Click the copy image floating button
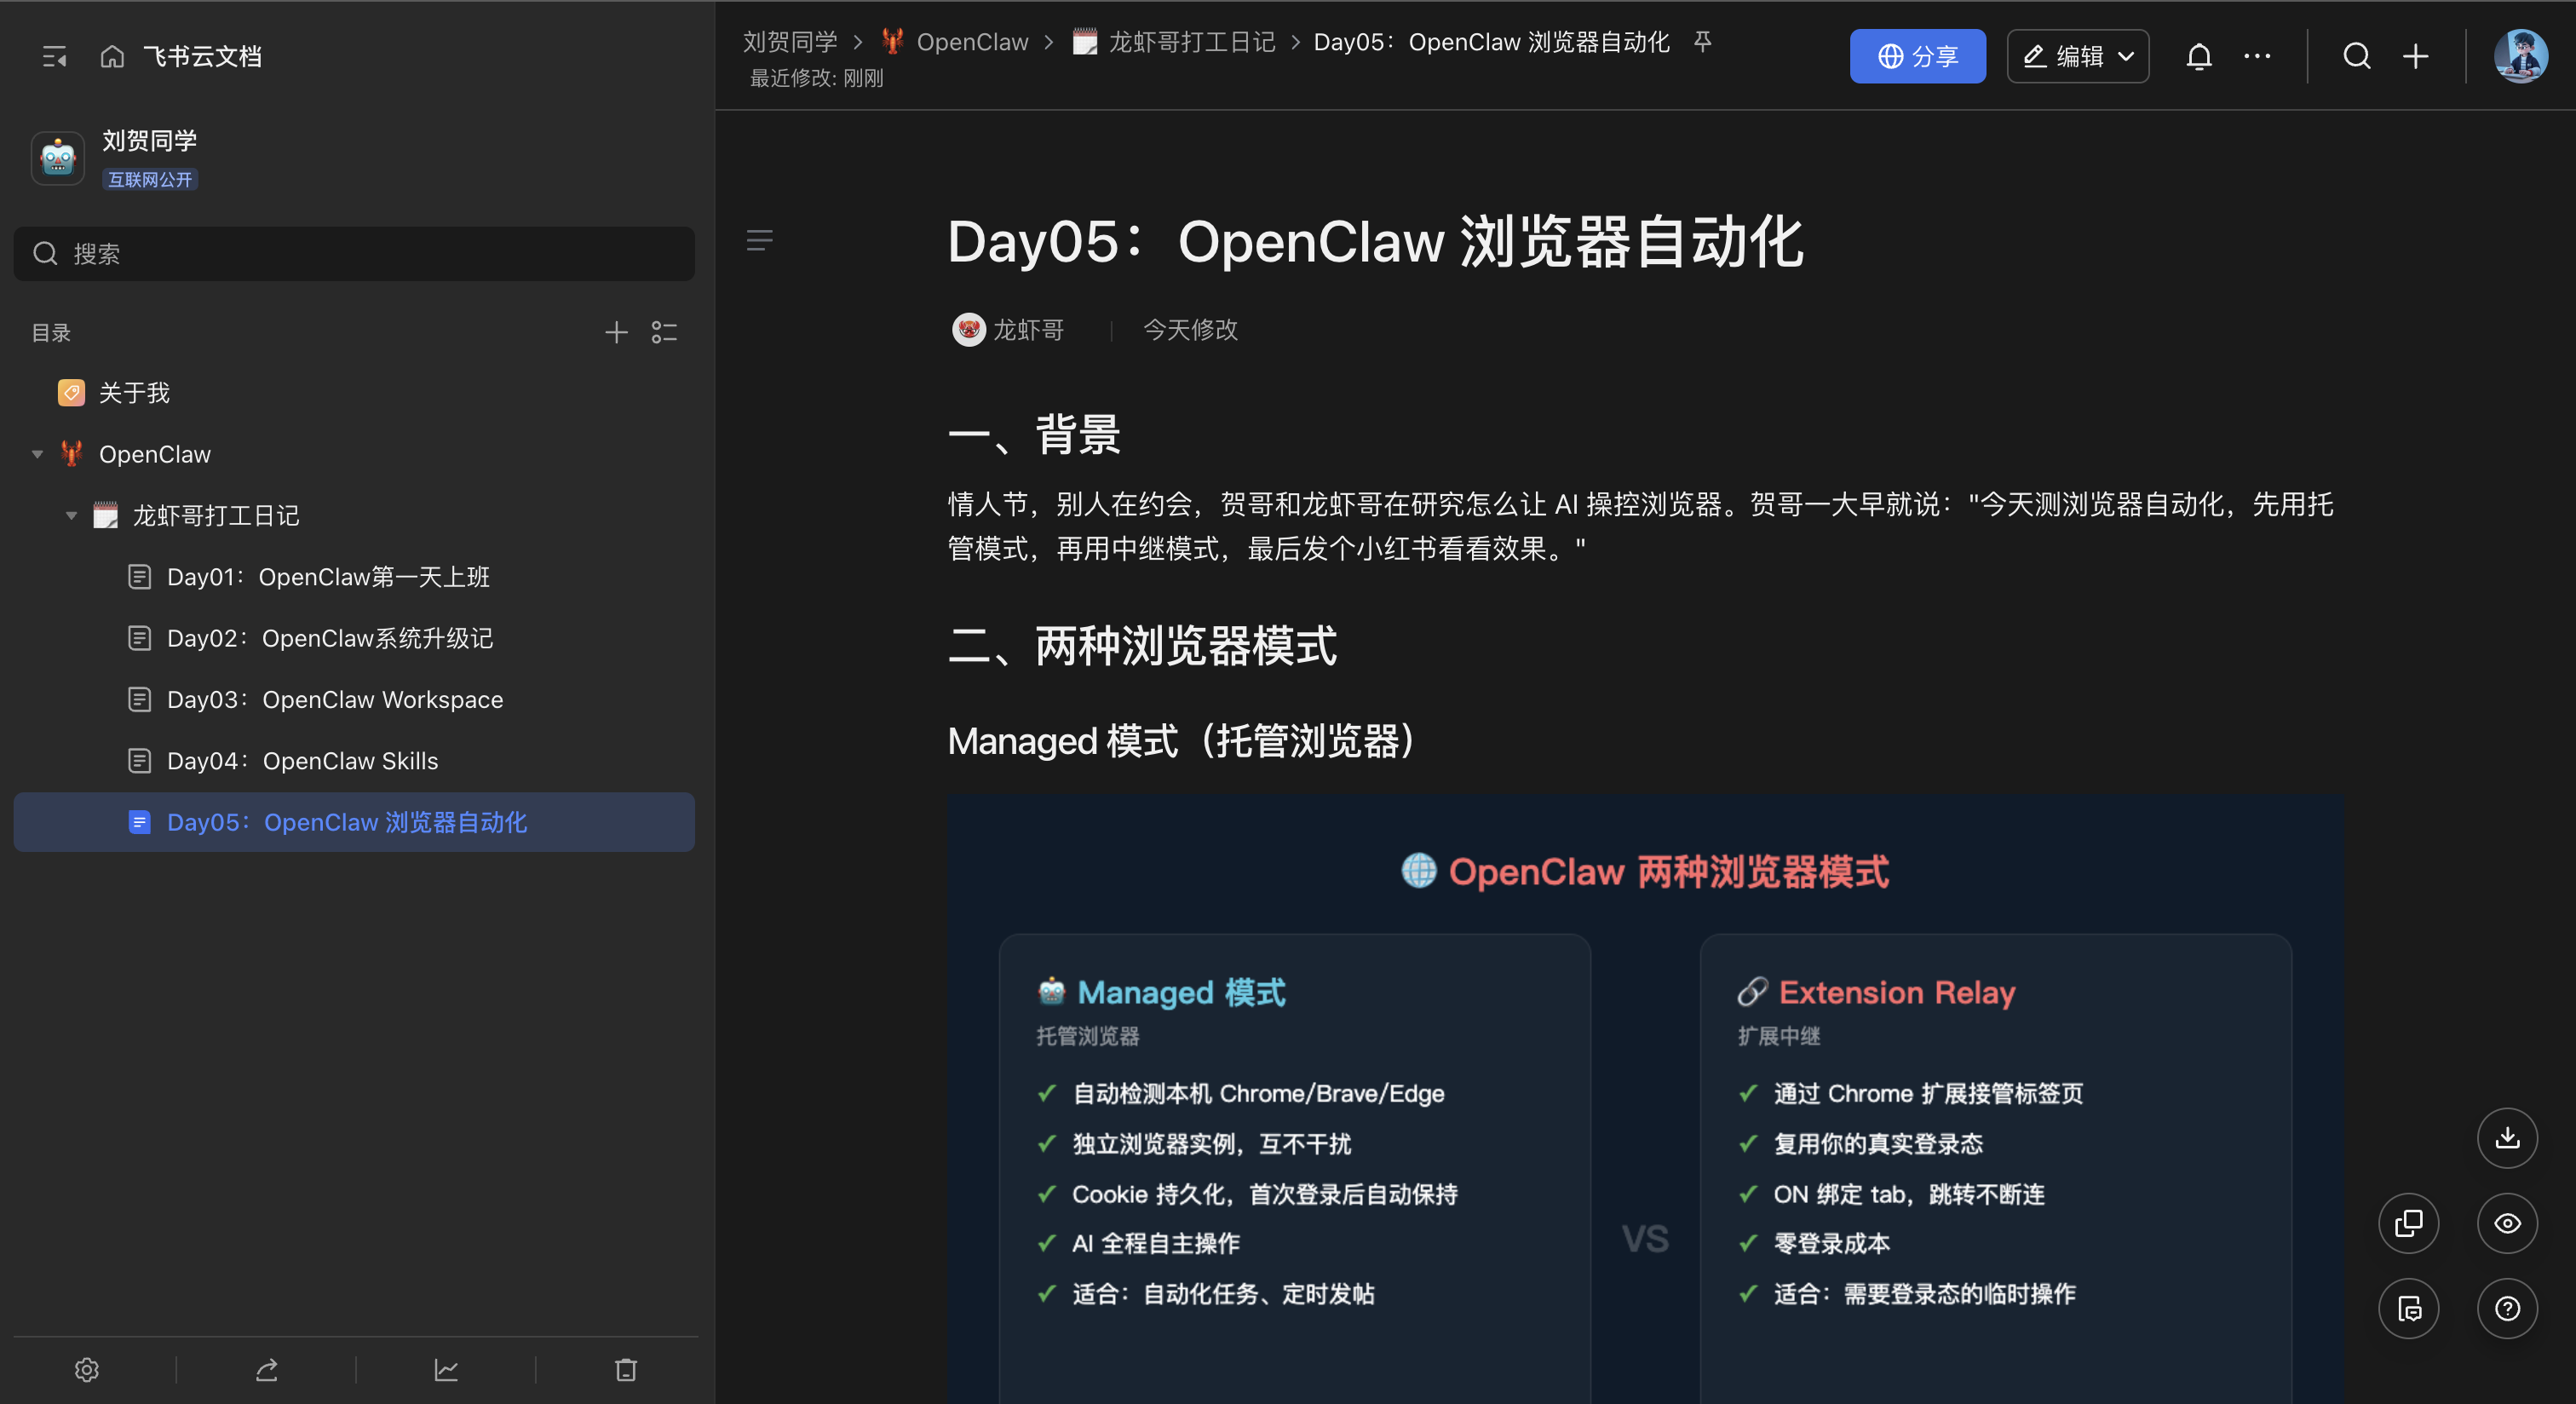 coord(2408,1223)
